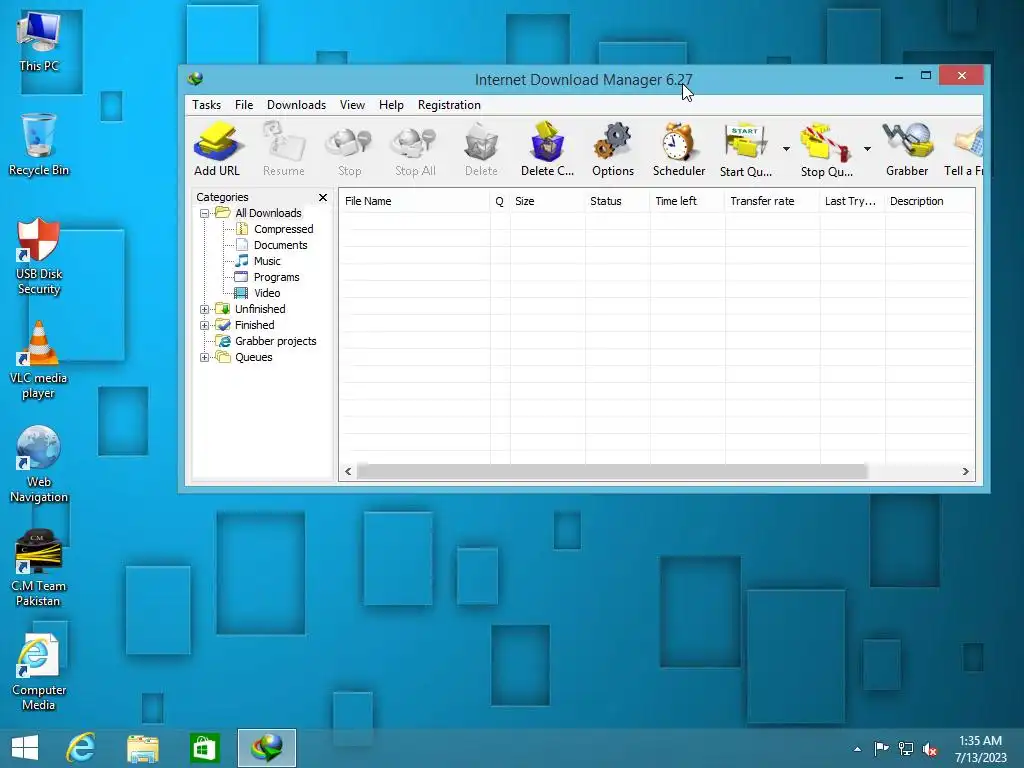The image size is (1024, 768).
Task: Select the Computer Media desktop shortcut
Action: [39, 673]
